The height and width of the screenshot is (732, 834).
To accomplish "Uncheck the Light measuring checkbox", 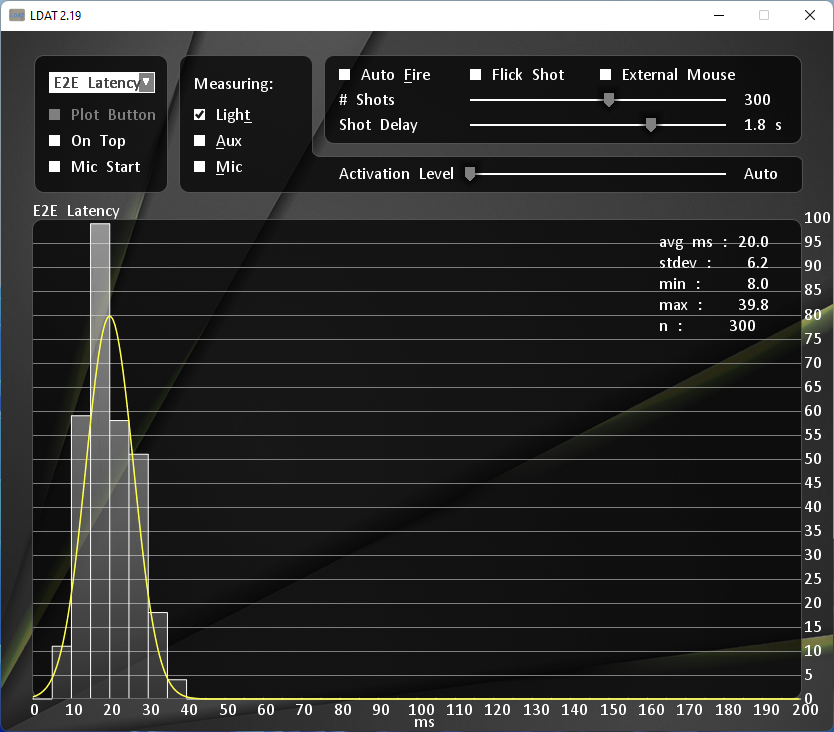I will tap(200, 115).
